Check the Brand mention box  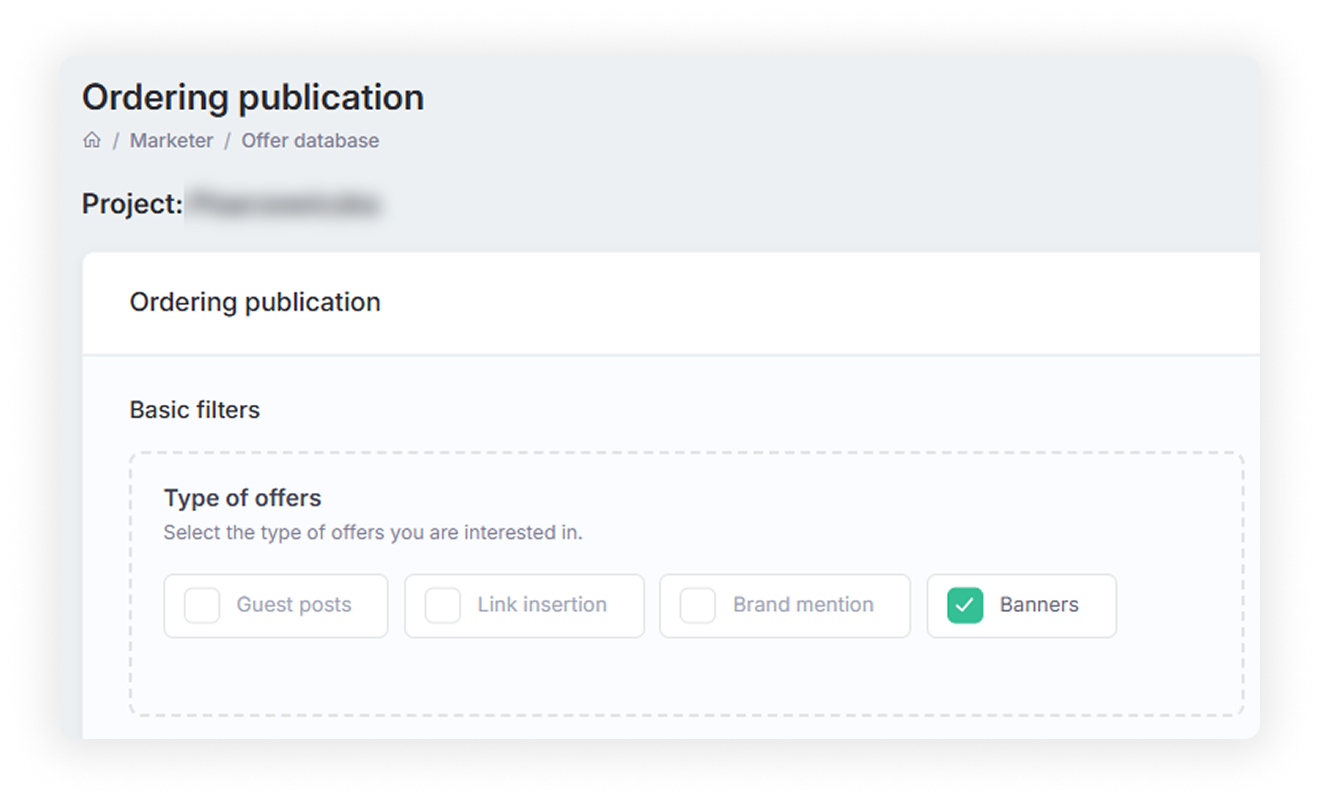(698, 605)
